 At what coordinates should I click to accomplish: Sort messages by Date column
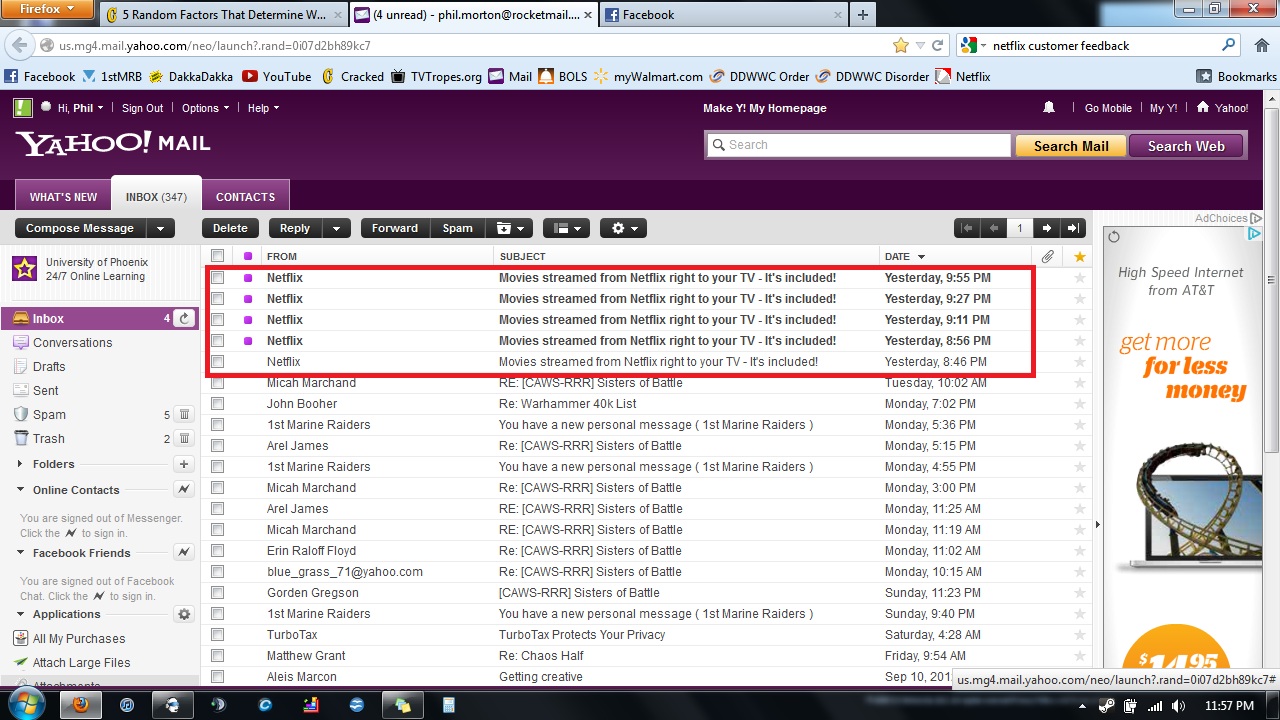point(904,256)
